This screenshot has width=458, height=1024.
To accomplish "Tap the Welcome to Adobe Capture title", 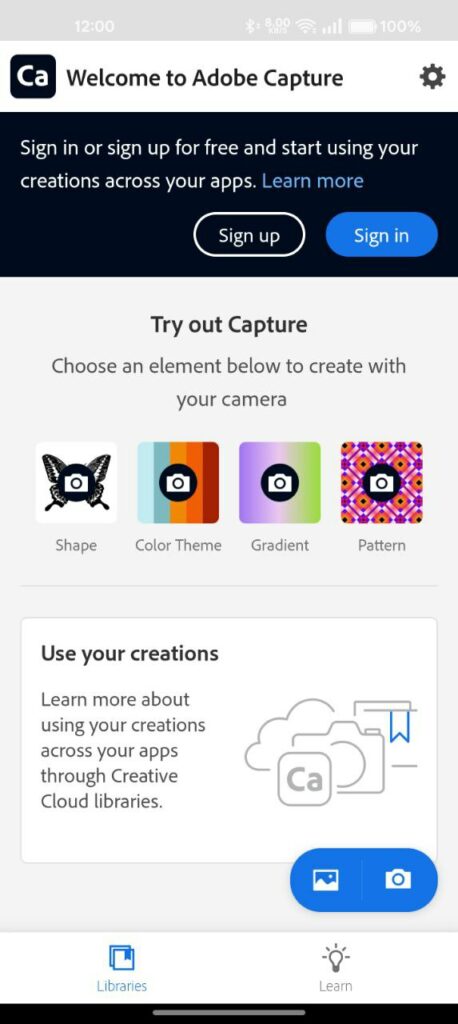I will point(204,78).
